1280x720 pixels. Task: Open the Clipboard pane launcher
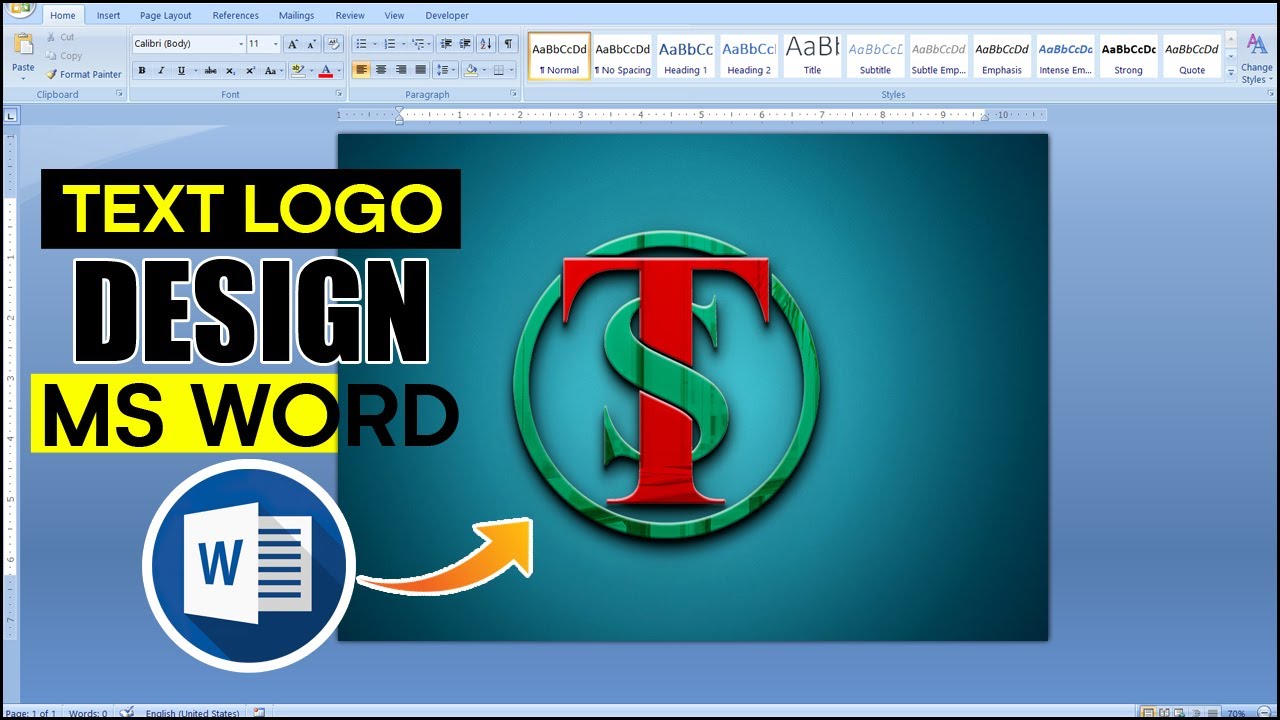tap(120, 94)
